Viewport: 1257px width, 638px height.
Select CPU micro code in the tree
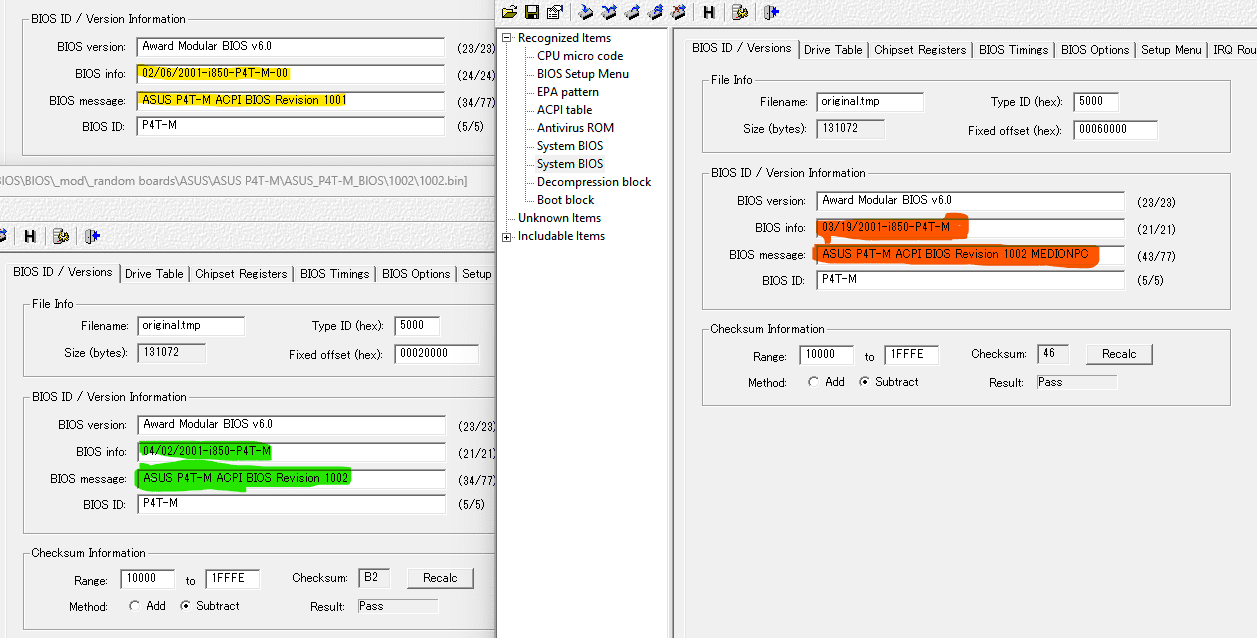coord(580,56)
